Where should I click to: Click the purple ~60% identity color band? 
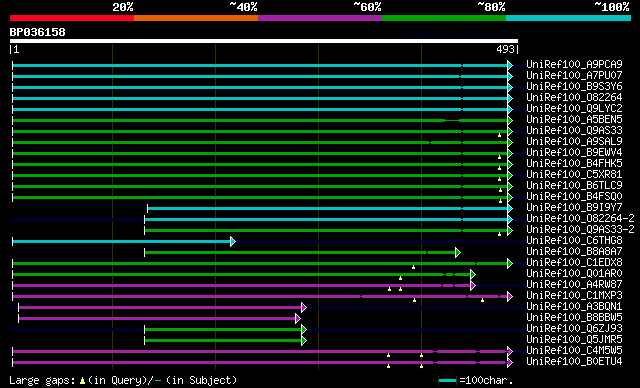pyautogui.click(x=320, y=18)
